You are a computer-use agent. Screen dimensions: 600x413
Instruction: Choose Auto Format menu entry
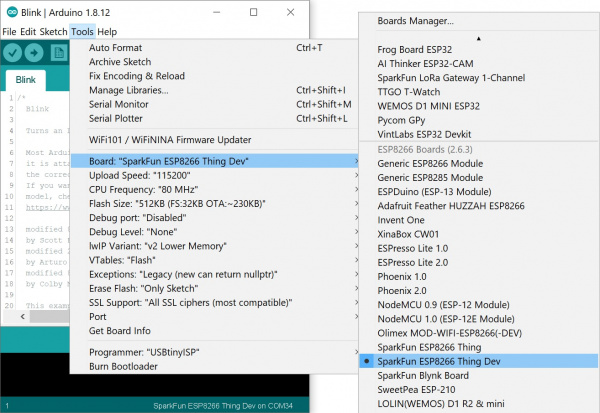click(214, 48)
